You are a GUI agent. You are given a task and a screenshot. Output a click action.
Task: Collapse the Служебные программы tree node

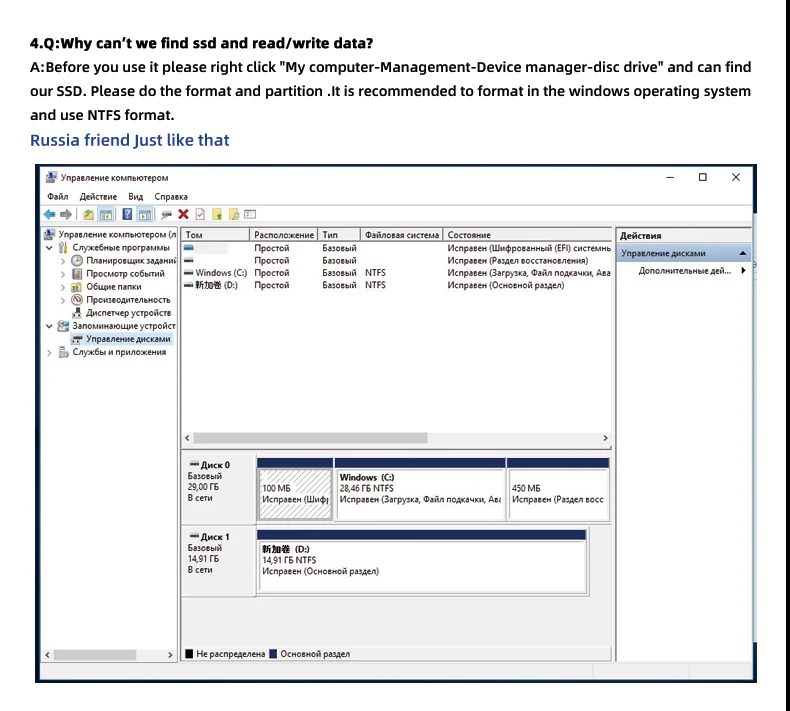click(x=49, y=248)
